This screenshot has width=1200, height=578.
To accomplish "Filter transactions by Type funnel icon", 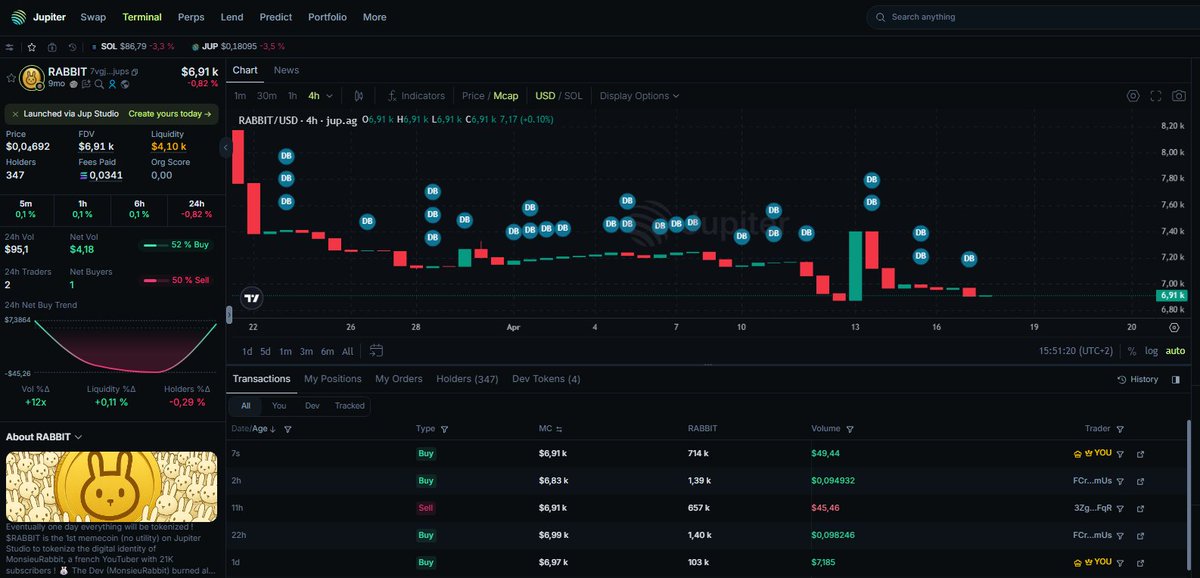I will [x=444, y=429].
